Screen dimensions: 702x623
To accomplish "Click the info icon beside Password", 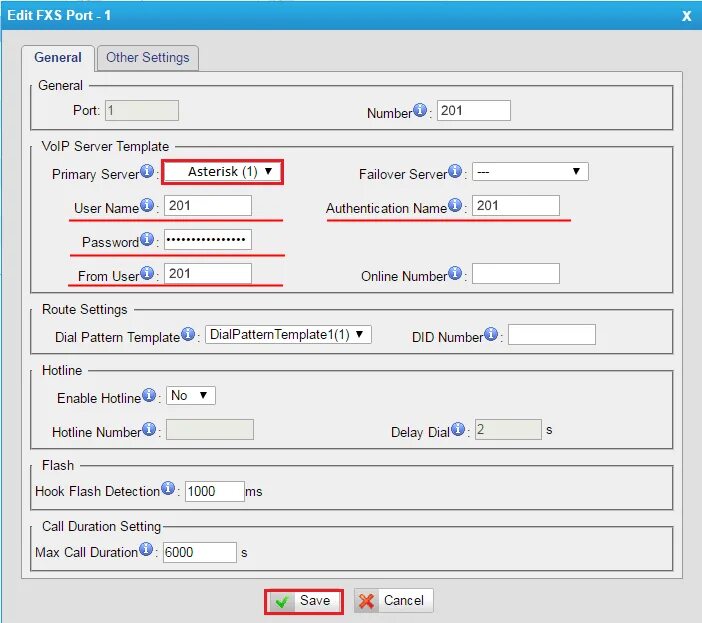I will pyautogui.click(x=147, y=239).
